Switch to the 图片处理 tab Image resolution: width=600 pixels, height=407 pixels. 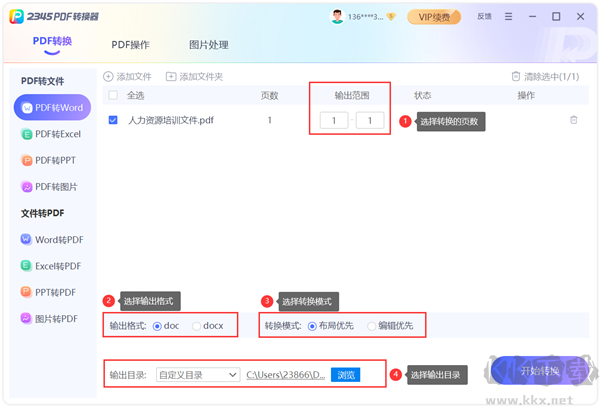pos(209,45)
